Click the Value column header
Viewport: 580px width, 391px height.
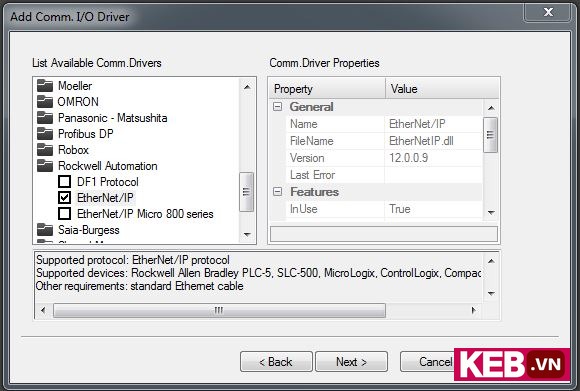click(x=442, y=89)
